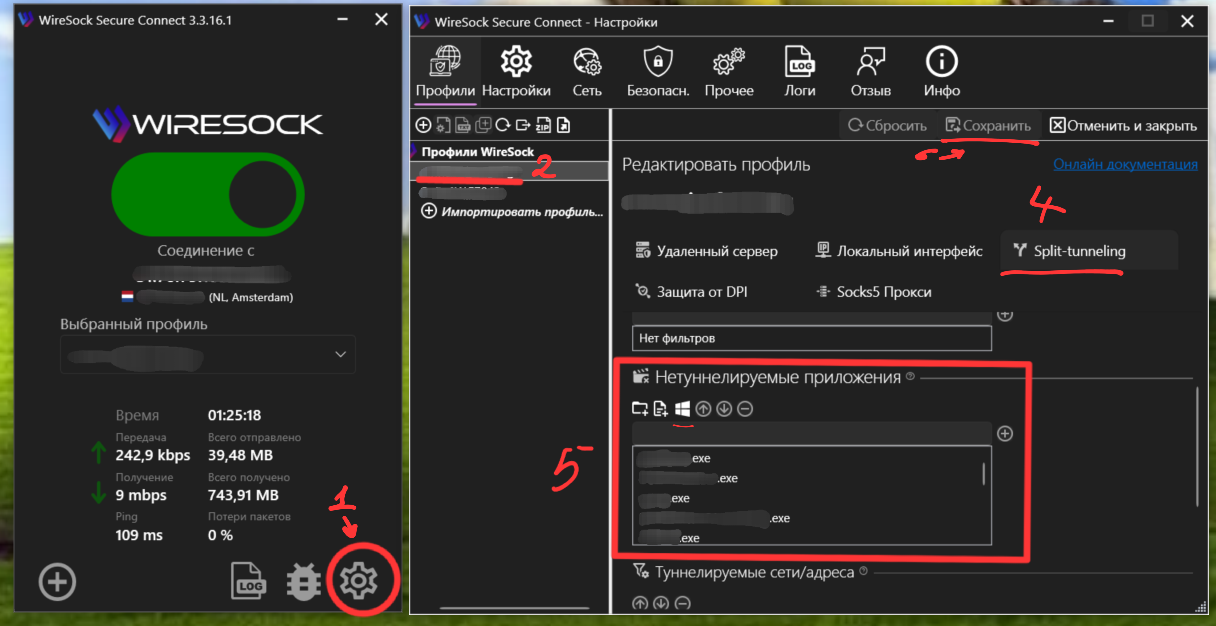Open the Split-tunneling tab
The image size is (1216, 626).
point(1068,251)
